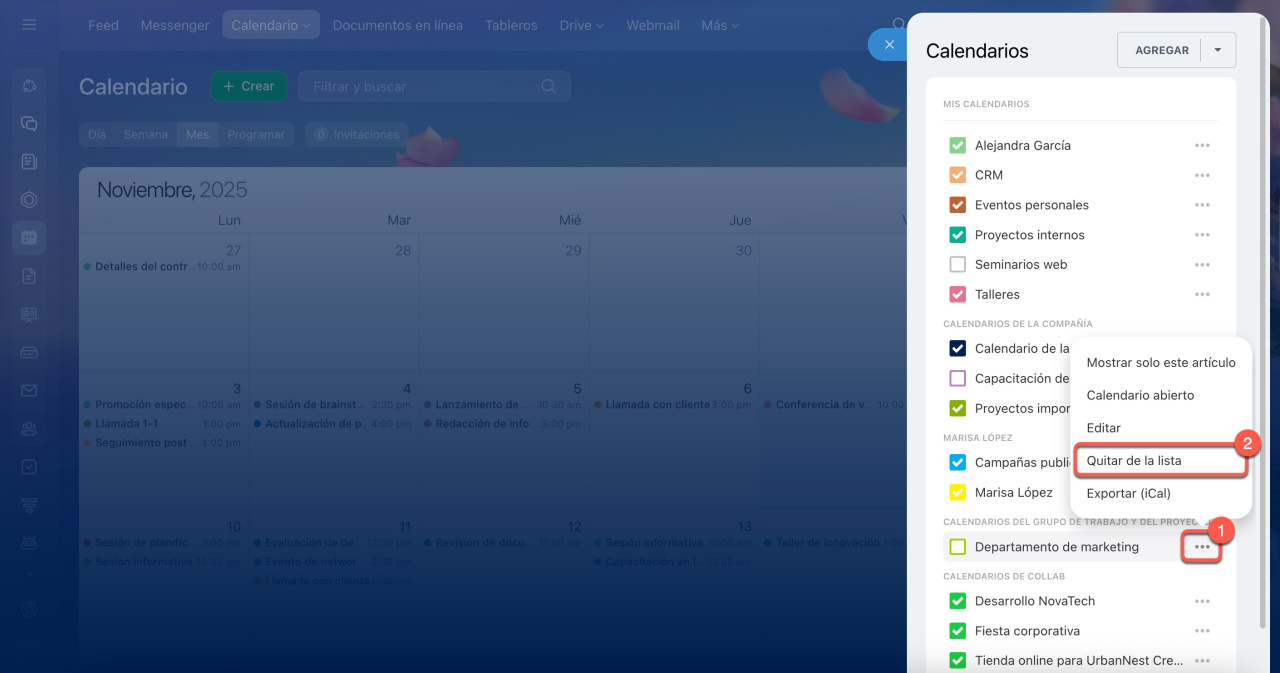Enable the Seminarios web calendar checkbox
Image resolution: width=1280 pixels, height=673 pixels.
[957, 265]
